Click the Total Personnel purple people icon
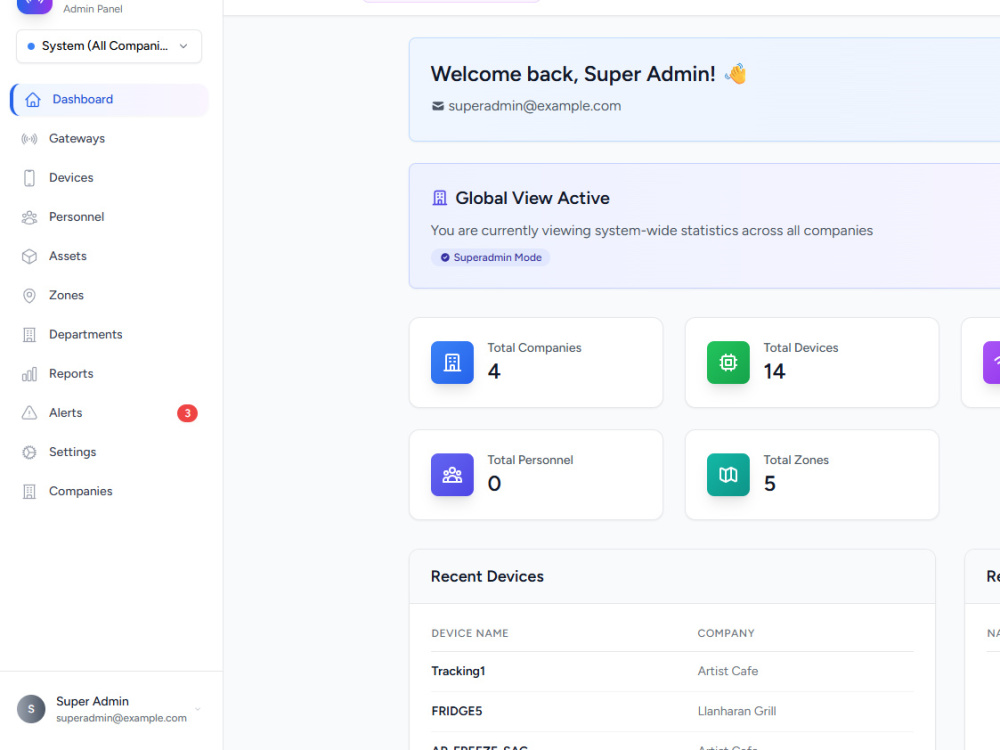Viewport: 1000px width, 750px height. 452,474
